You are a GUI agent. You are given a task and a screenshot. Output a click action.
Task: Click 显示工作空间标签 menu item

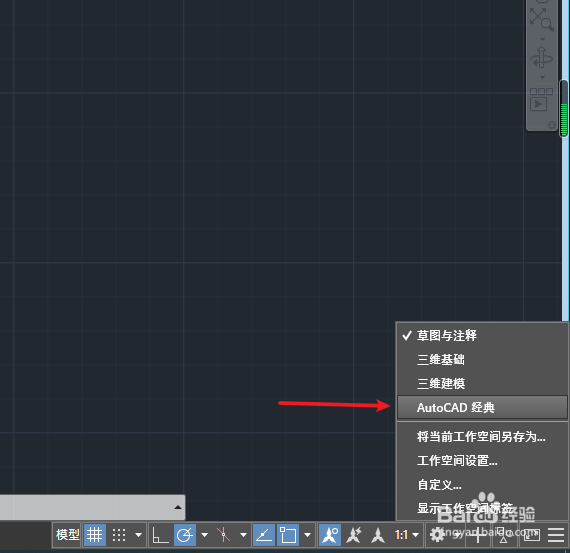coord(482,508)
